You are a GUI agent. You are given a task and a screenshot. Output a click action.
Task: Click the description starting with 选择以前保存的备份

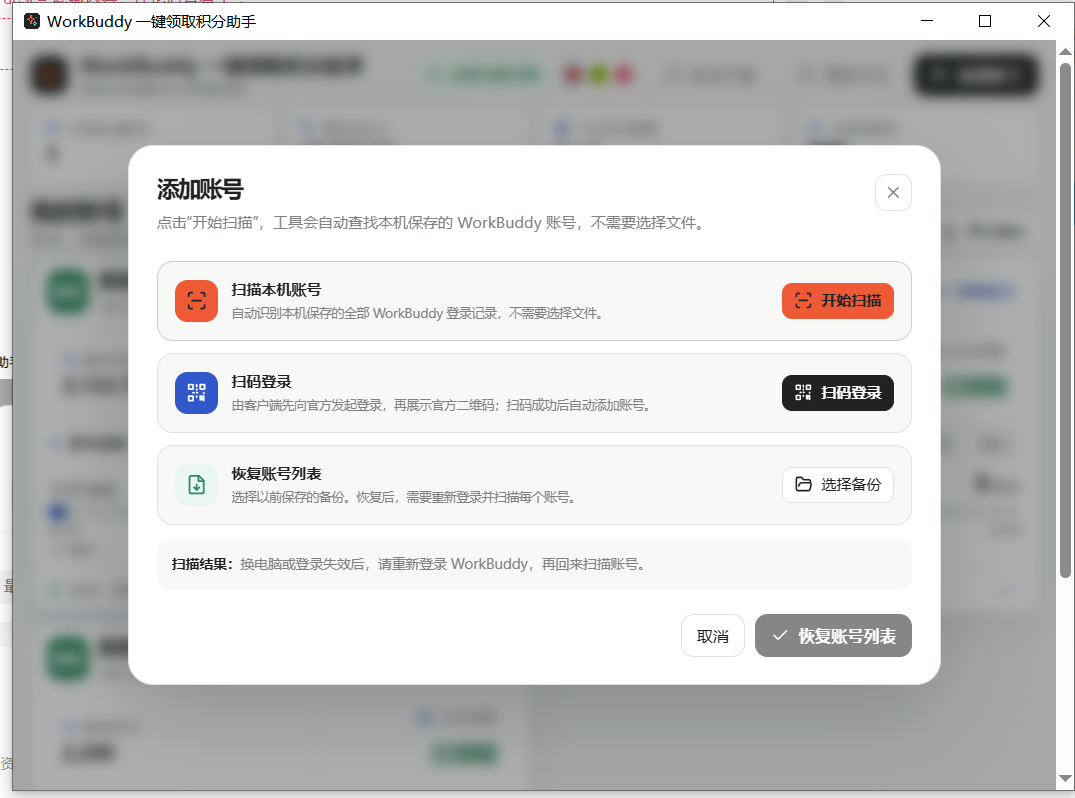[x=403, y=497]
